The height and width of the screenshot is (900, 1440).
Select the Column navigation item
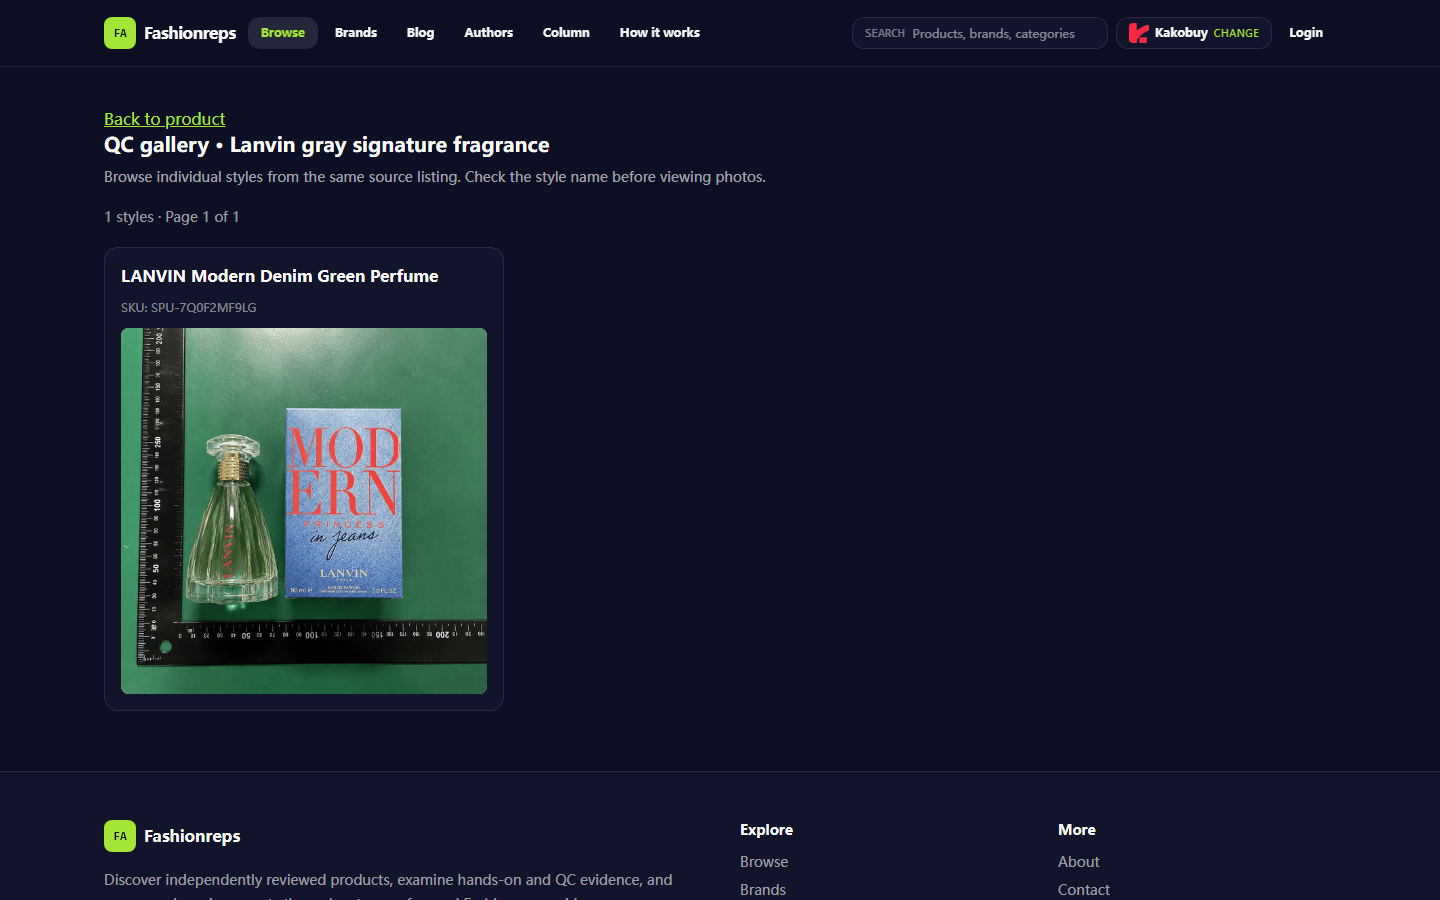[566, 33]
